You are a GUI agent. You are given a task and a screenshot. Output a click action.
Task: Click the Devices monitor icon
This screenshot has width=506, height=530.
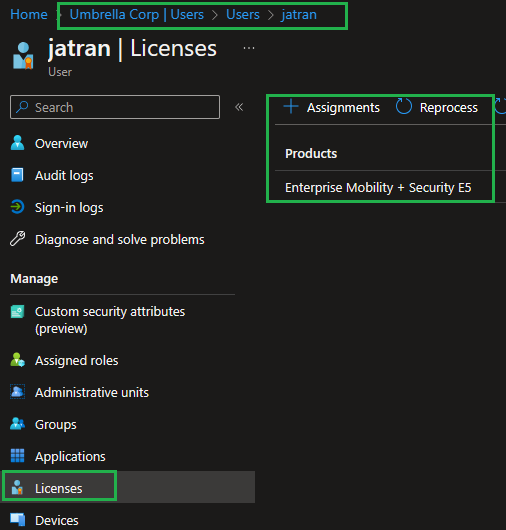(17, 520)
